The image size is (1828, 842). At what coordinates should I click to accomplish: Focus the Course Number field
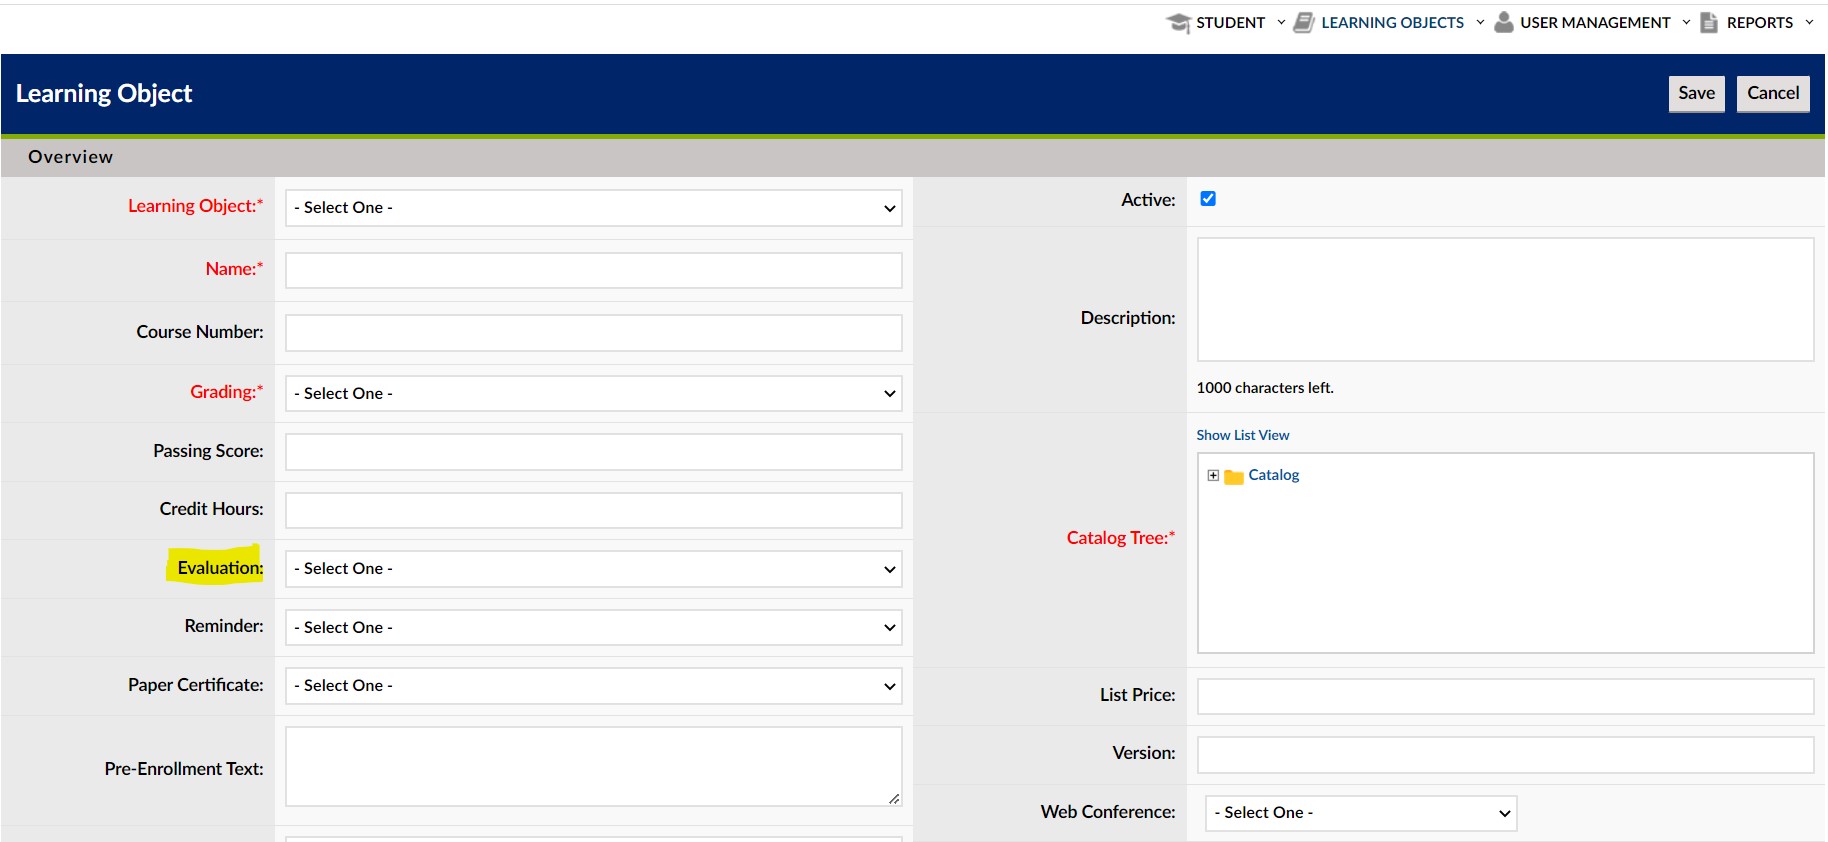594,333
